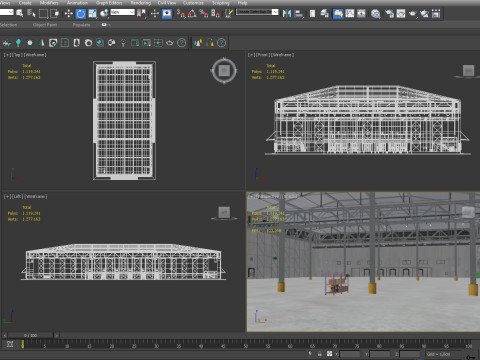Toggle the Selection Lock padlock
The height and width of the screenshot is (360, 480).
pos(319,354)
